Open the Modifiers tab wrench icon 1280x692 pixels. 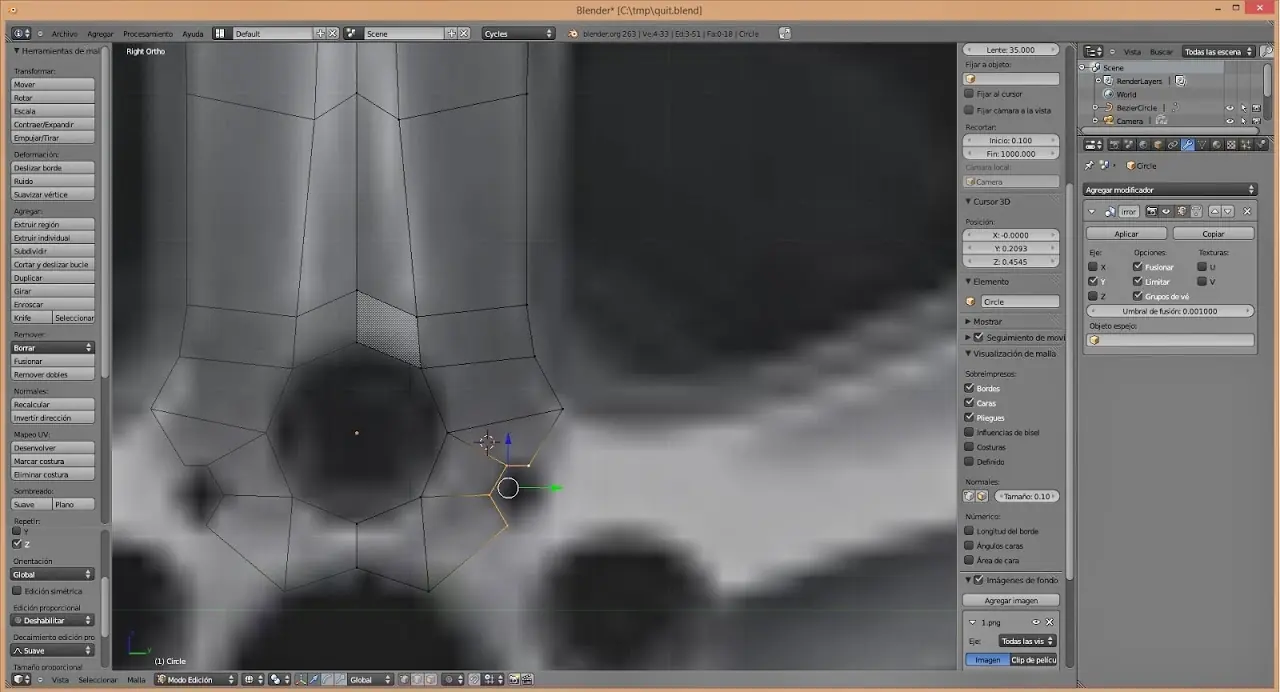coord(1188,145)
